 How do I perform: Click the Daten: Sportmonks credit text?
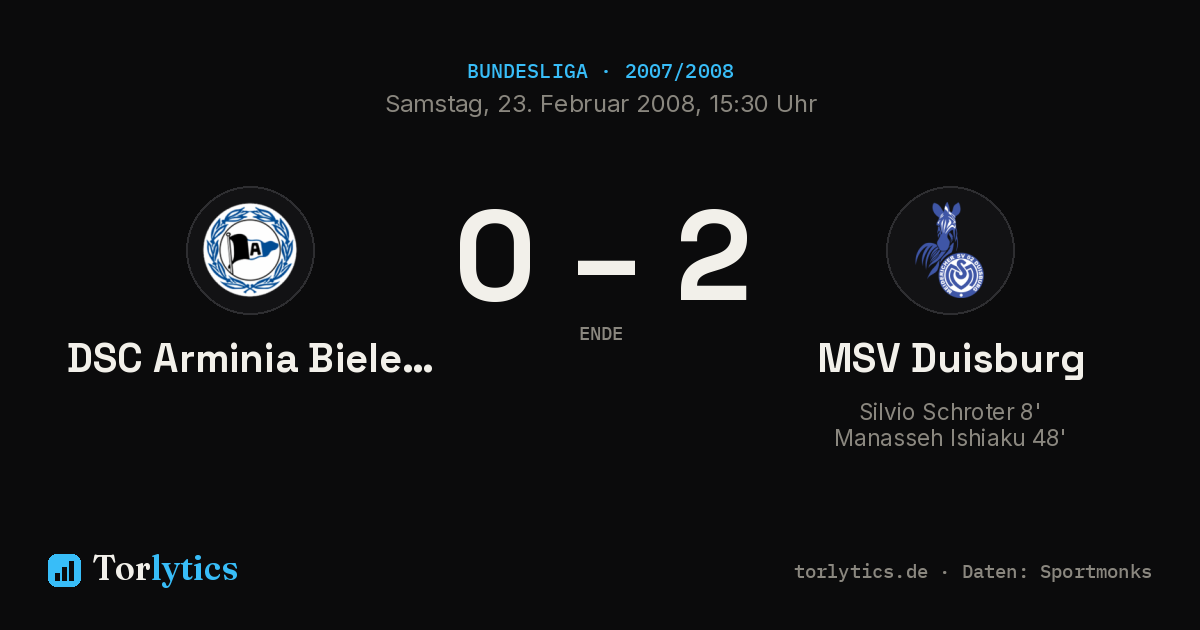[x=1057, y=572]
